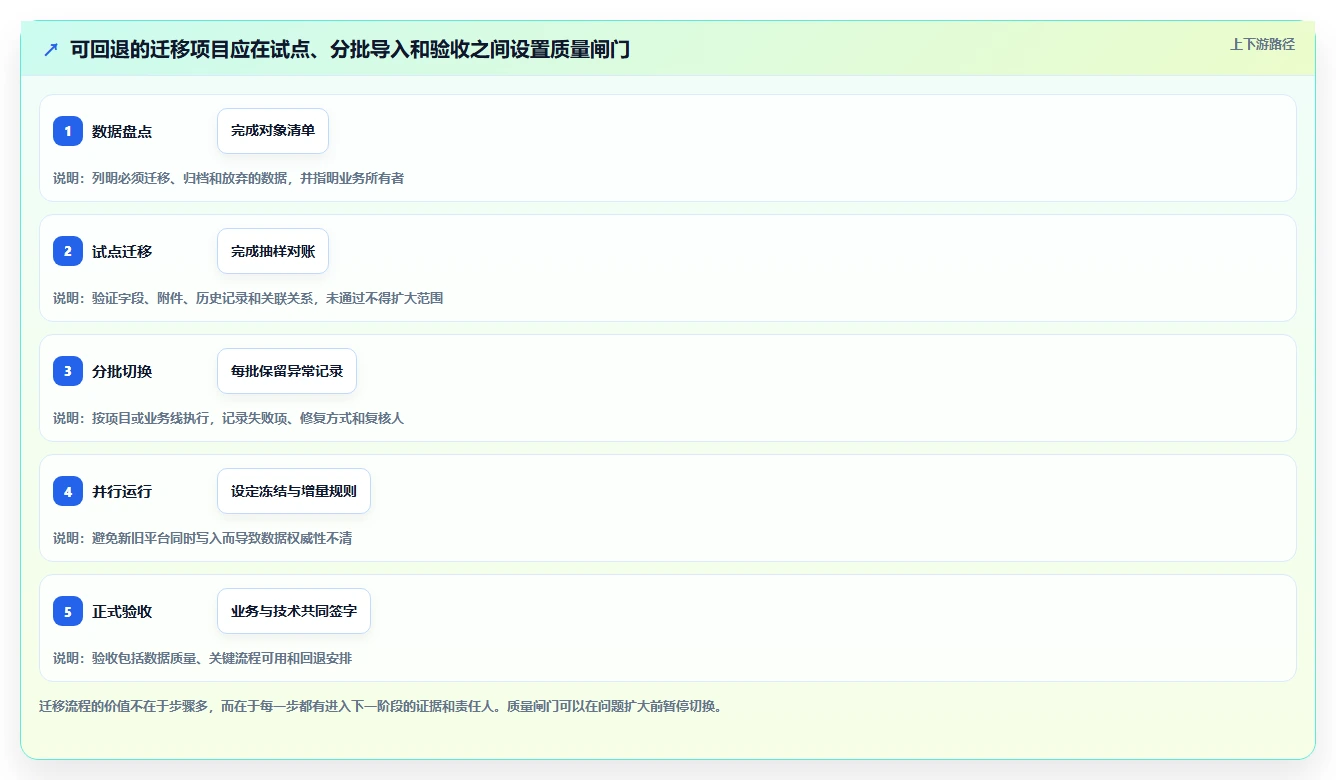Click the description starting 按项目或业务线执行
The width and height of the screenshot is (1336, 780).
(229, 418)
